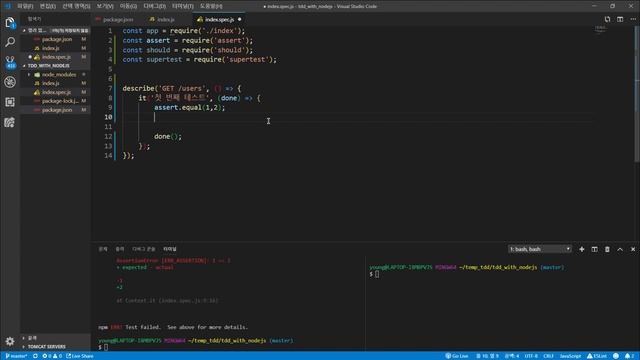
Task: Open ESLint status in status bar
Action: (597, 356)
